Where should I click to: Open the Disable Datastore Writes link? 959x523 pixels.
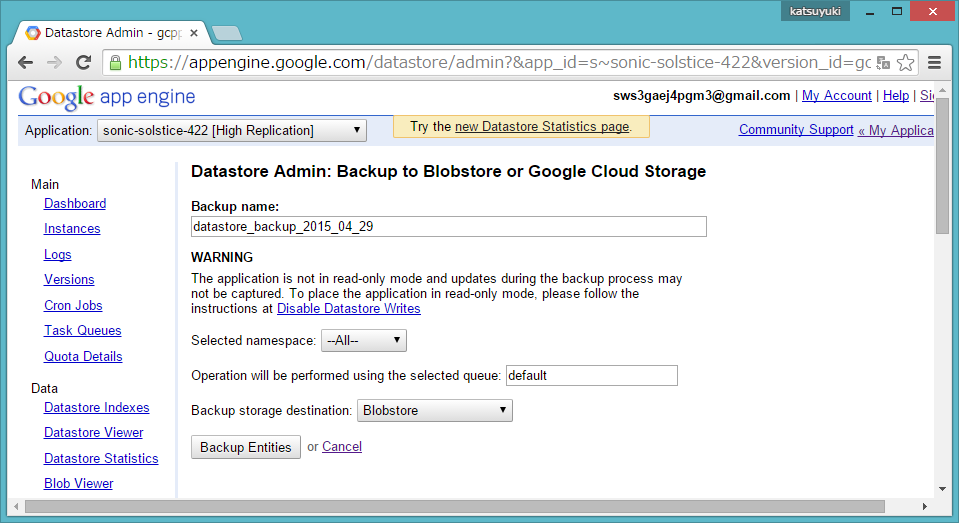click(x=349, y=308)
